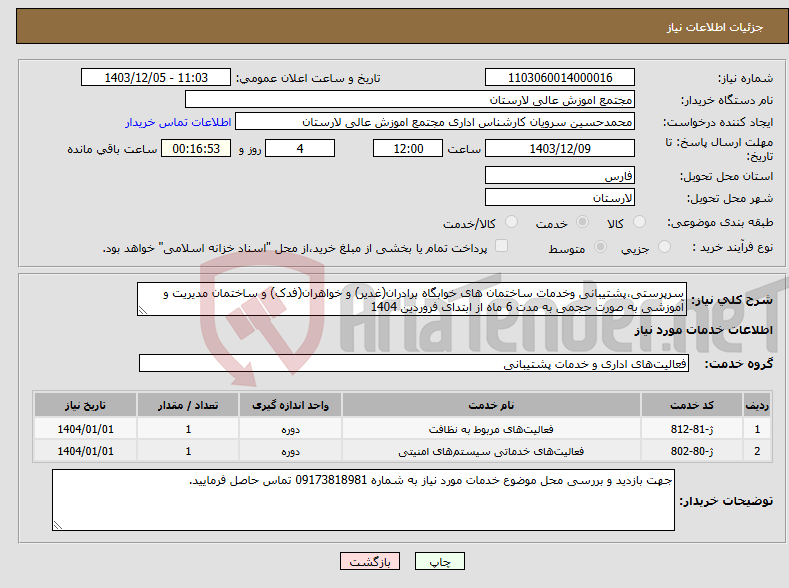
Task: Click the شماره نیاز number field
Action: (x=560, y=77)
